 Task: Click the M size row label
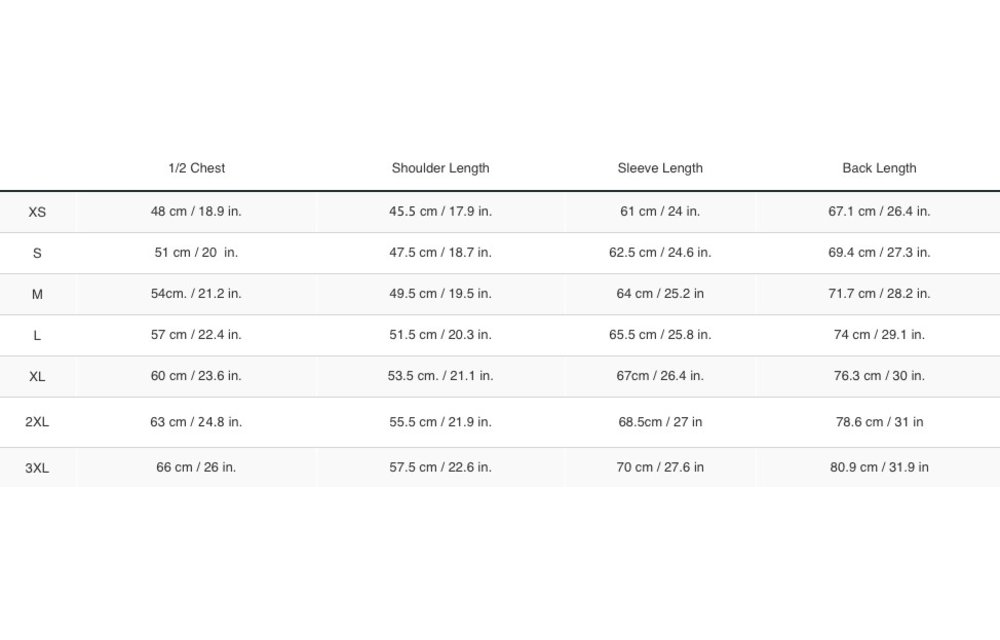click(37, 294)
